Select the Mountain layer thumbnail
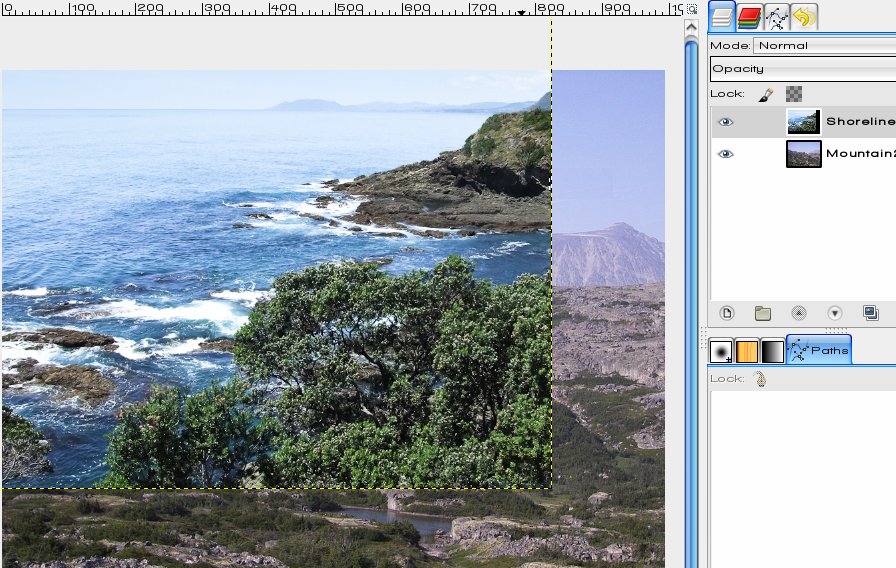 point(803,154)
